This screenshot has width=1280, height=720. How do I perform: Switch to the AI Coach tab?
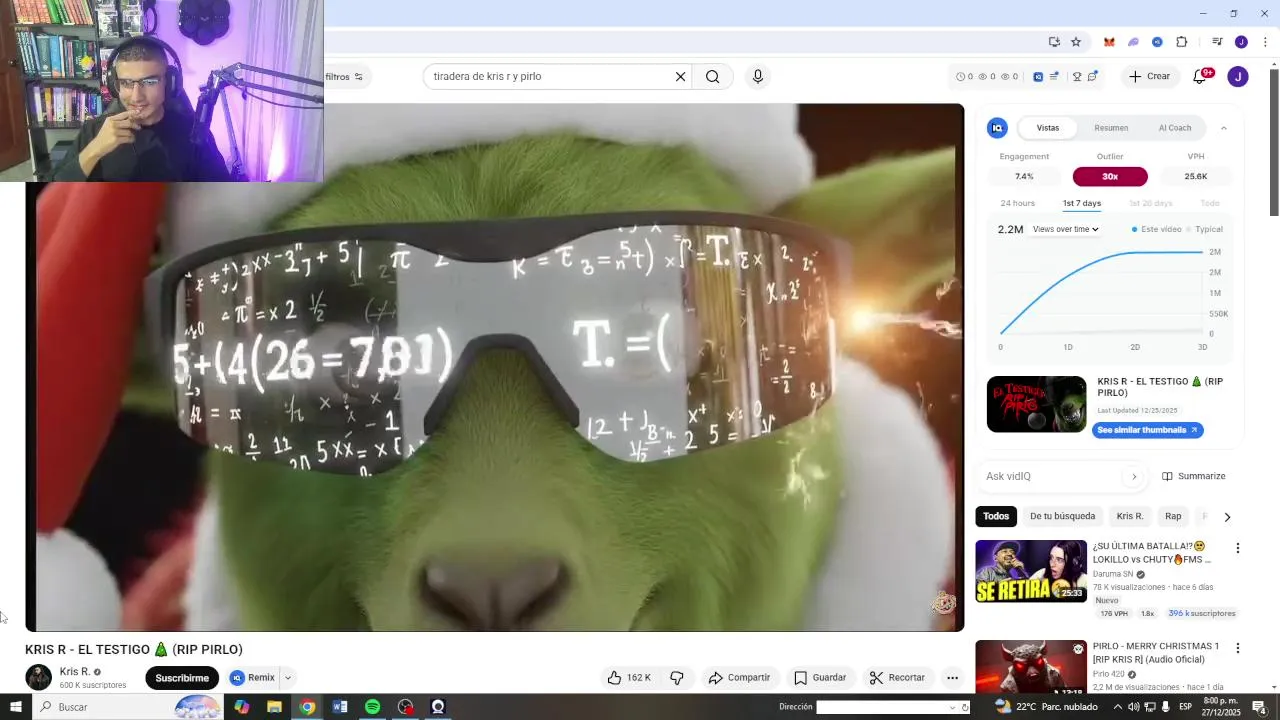click(x=1175, y=128)
